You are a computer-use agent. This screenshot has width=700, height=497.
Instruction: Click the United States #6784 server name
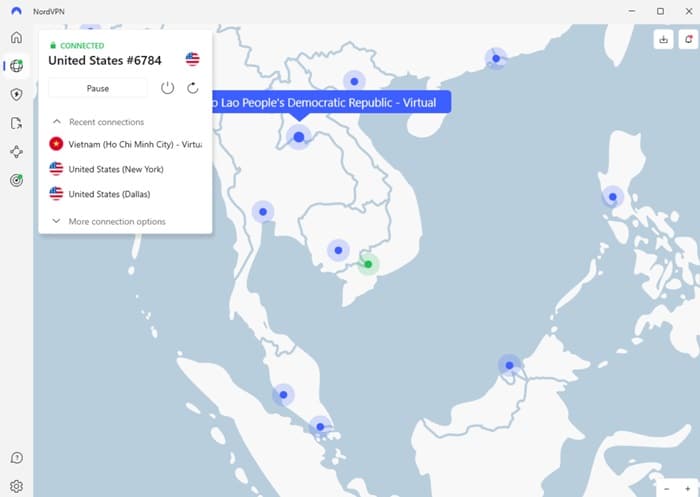[x=105, y=60]
